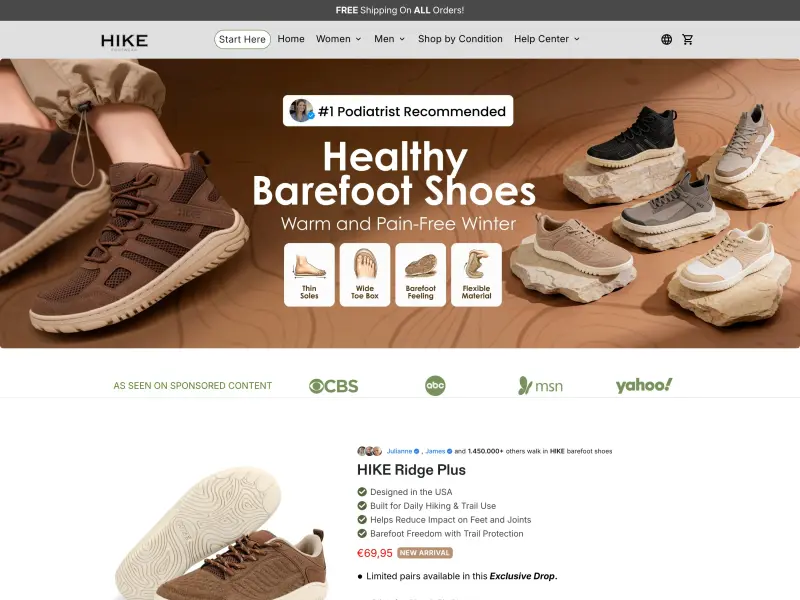The image size is (800, 600).
Task: Click the HIKE Ridge Plus shoe image
Action: click(220, 533)
